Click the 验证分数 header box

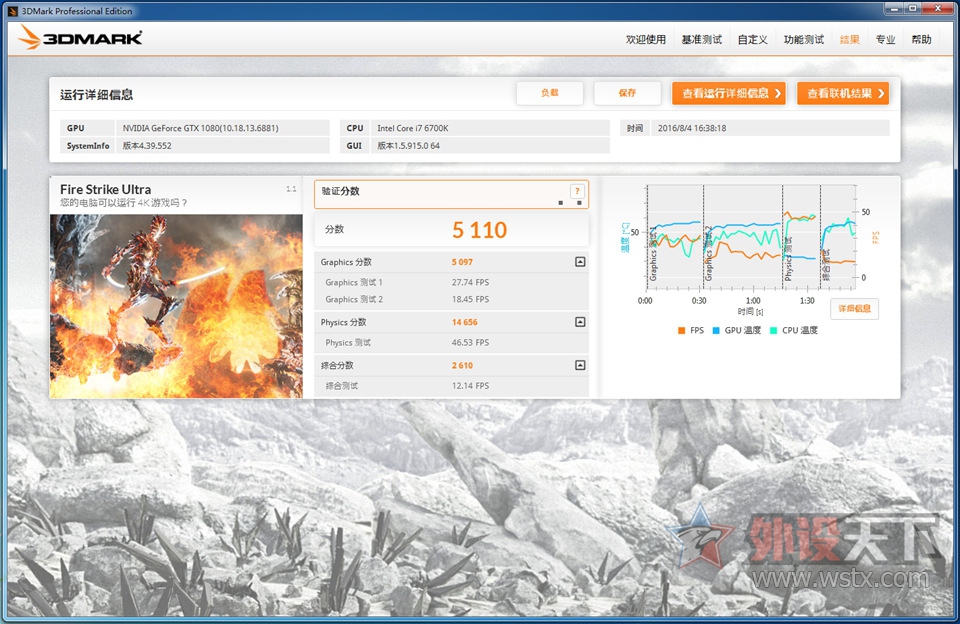pos(451,194)
